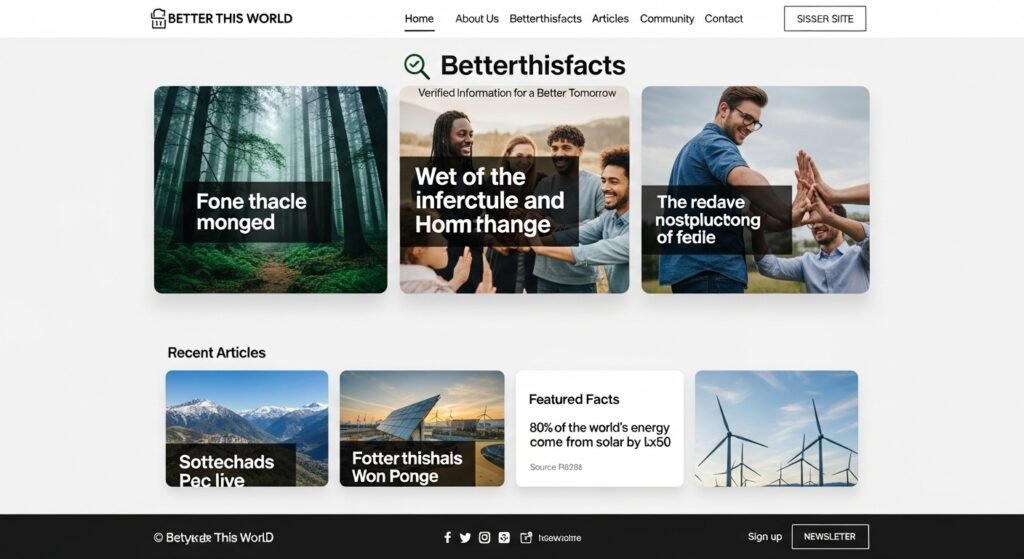Open the mountain landscape article thumbnail
Image resolution: width=1024 pixels, height=559 pixels.
click(247, 428)
